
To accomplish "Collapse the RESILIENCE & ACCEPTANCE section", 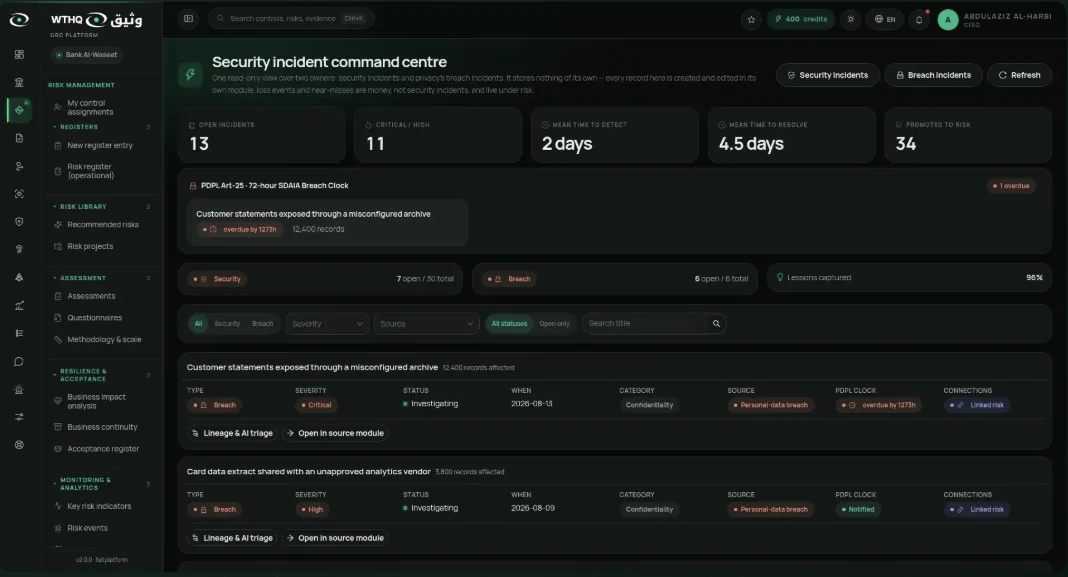I will pyautogui.click(x=102, y=375).
